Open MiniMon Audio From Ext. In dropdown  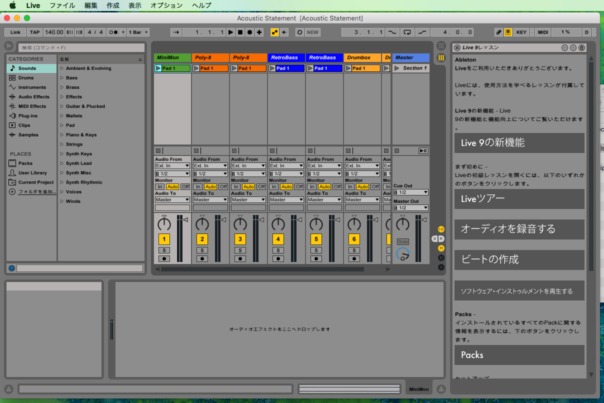tap(172, 166)
